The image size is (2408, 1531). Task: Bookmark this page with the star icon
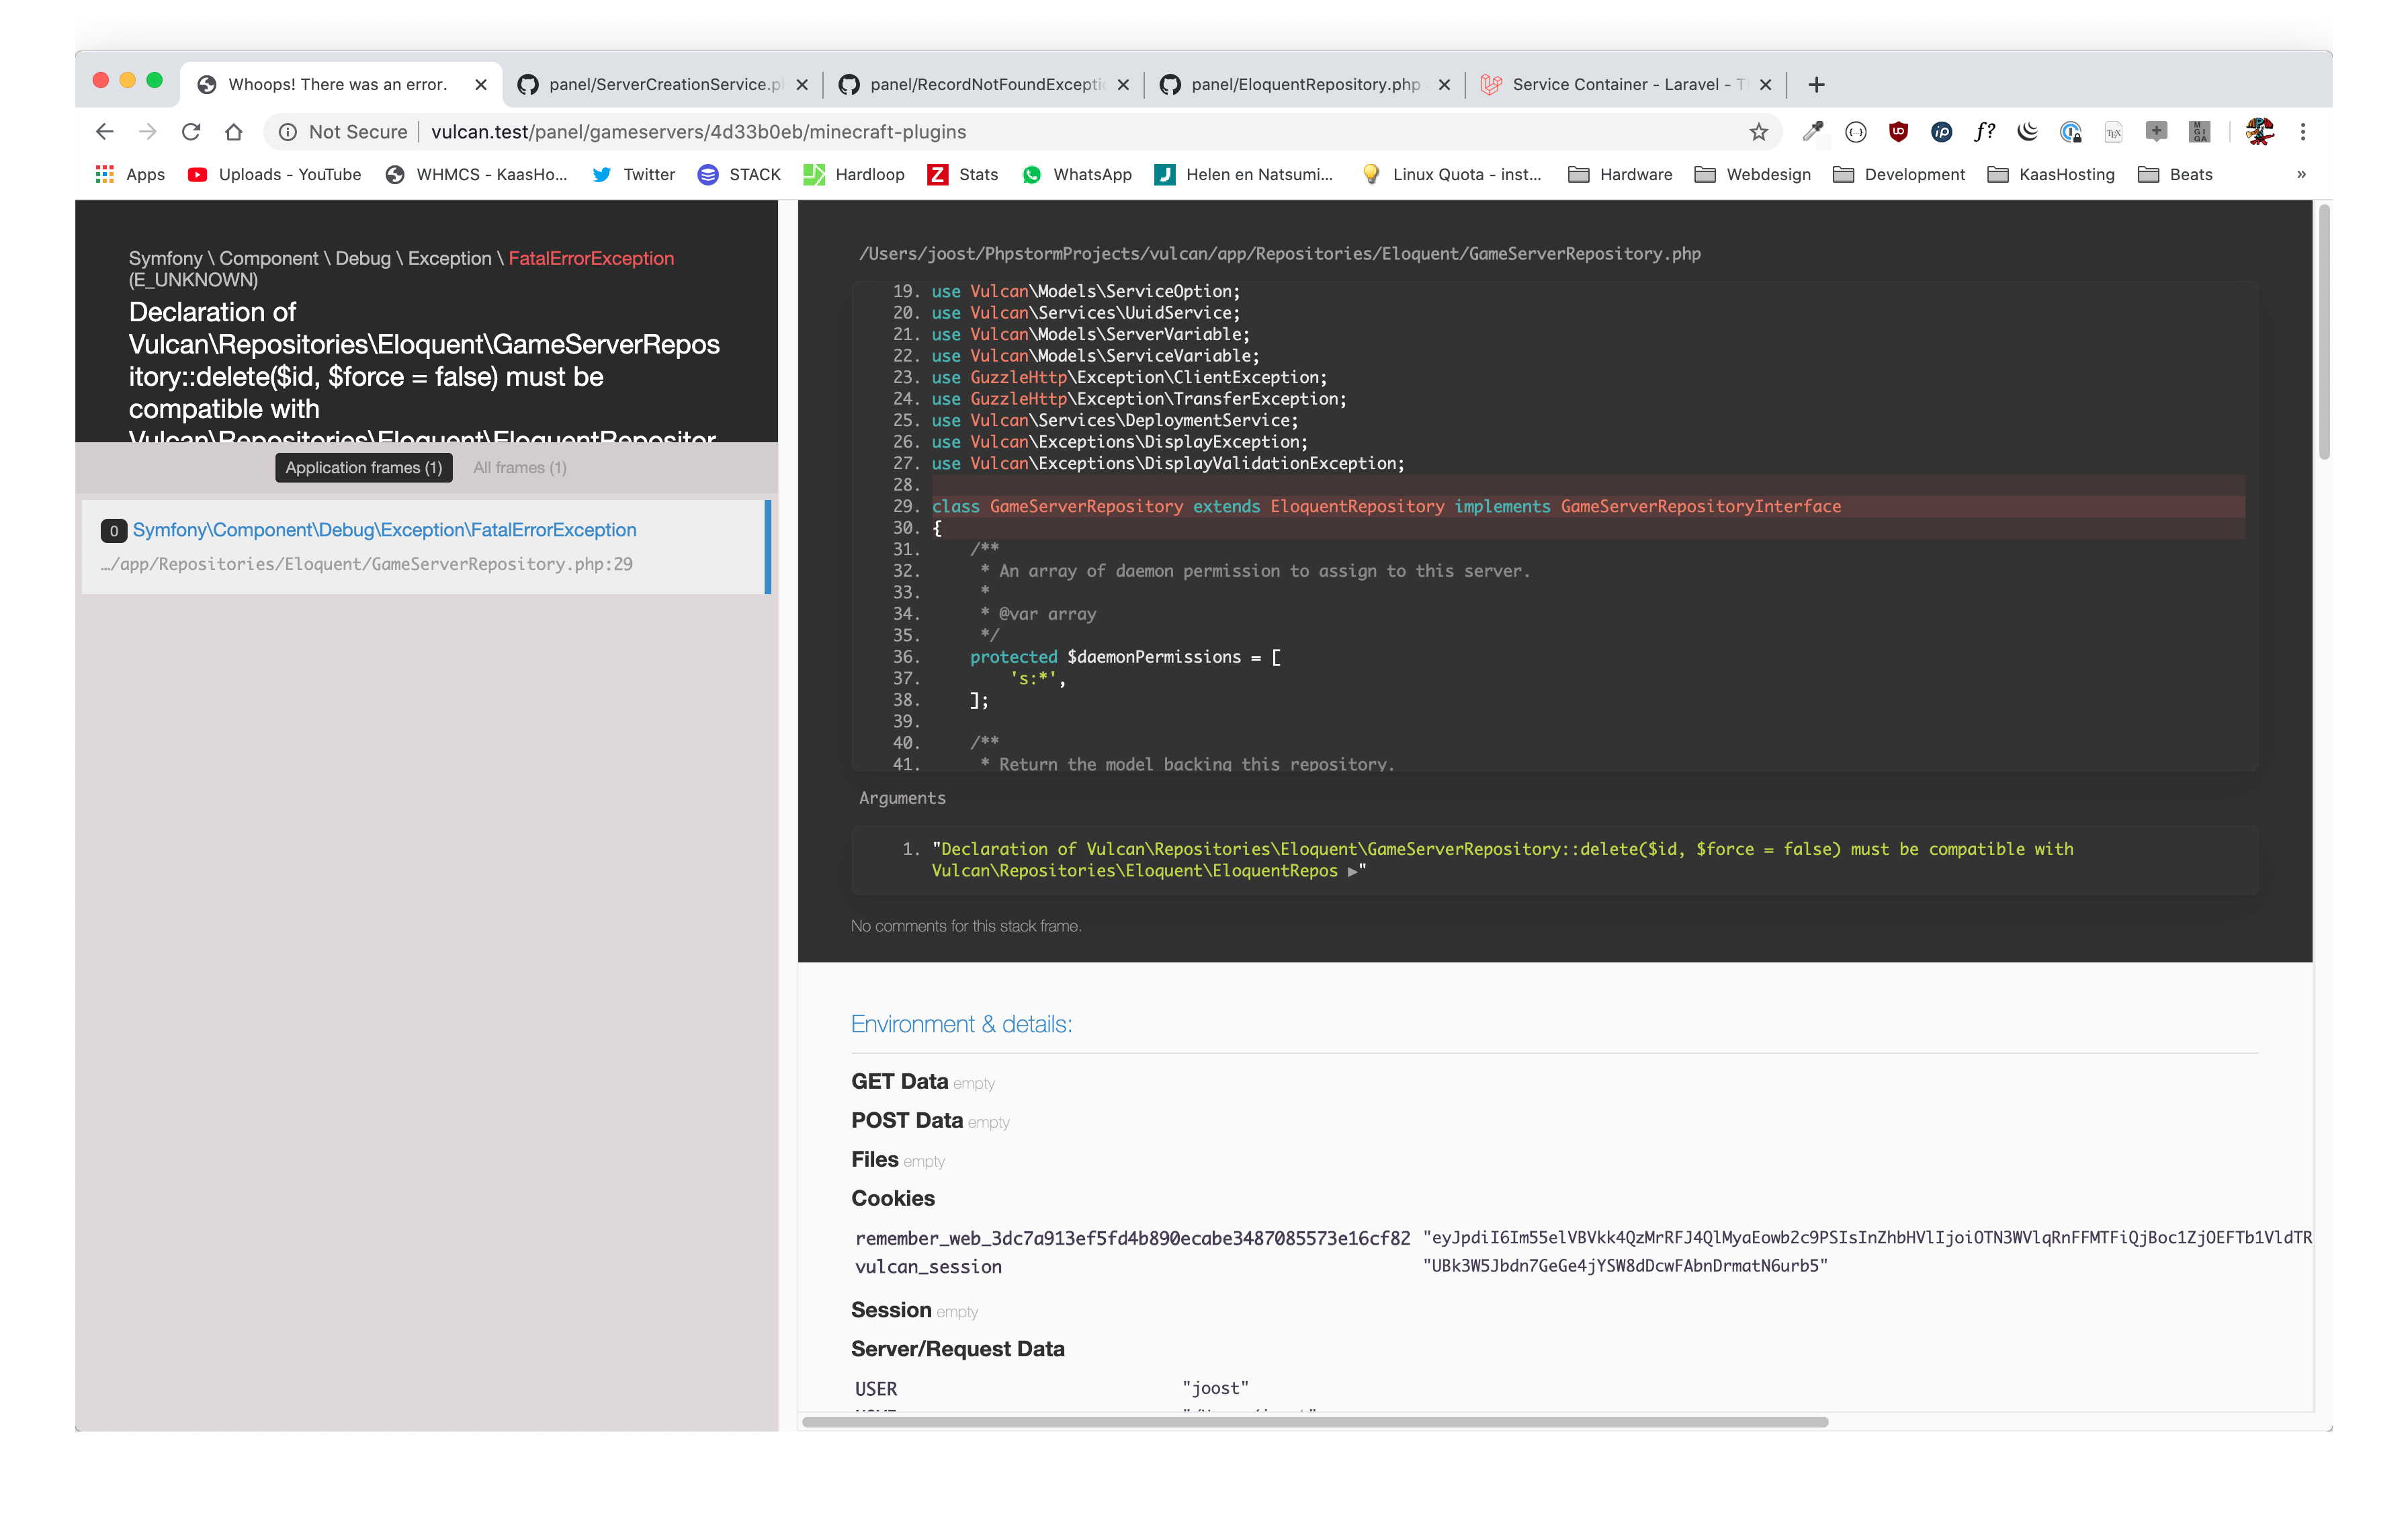pos(1759,132)
